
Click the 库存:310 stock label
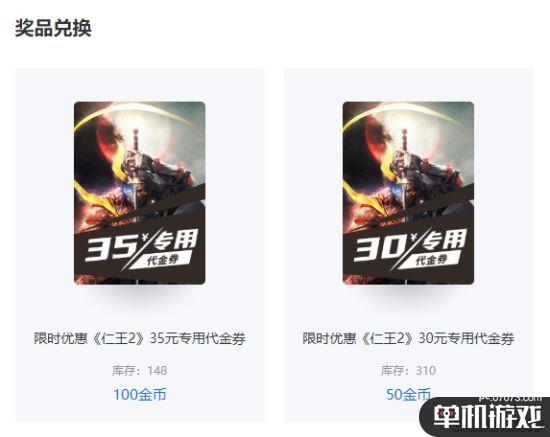[408, 370]
